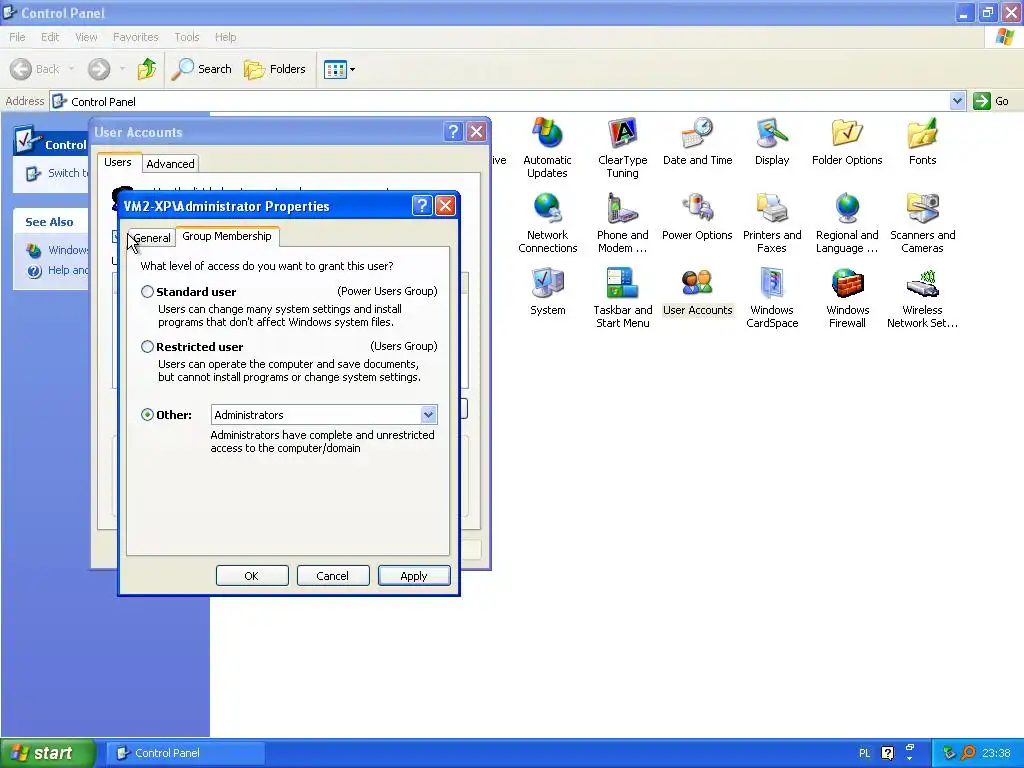Viewport: 1024px width, 768px height.
Task: Open the Administrators group dropdown
Action: click(428, 415)
